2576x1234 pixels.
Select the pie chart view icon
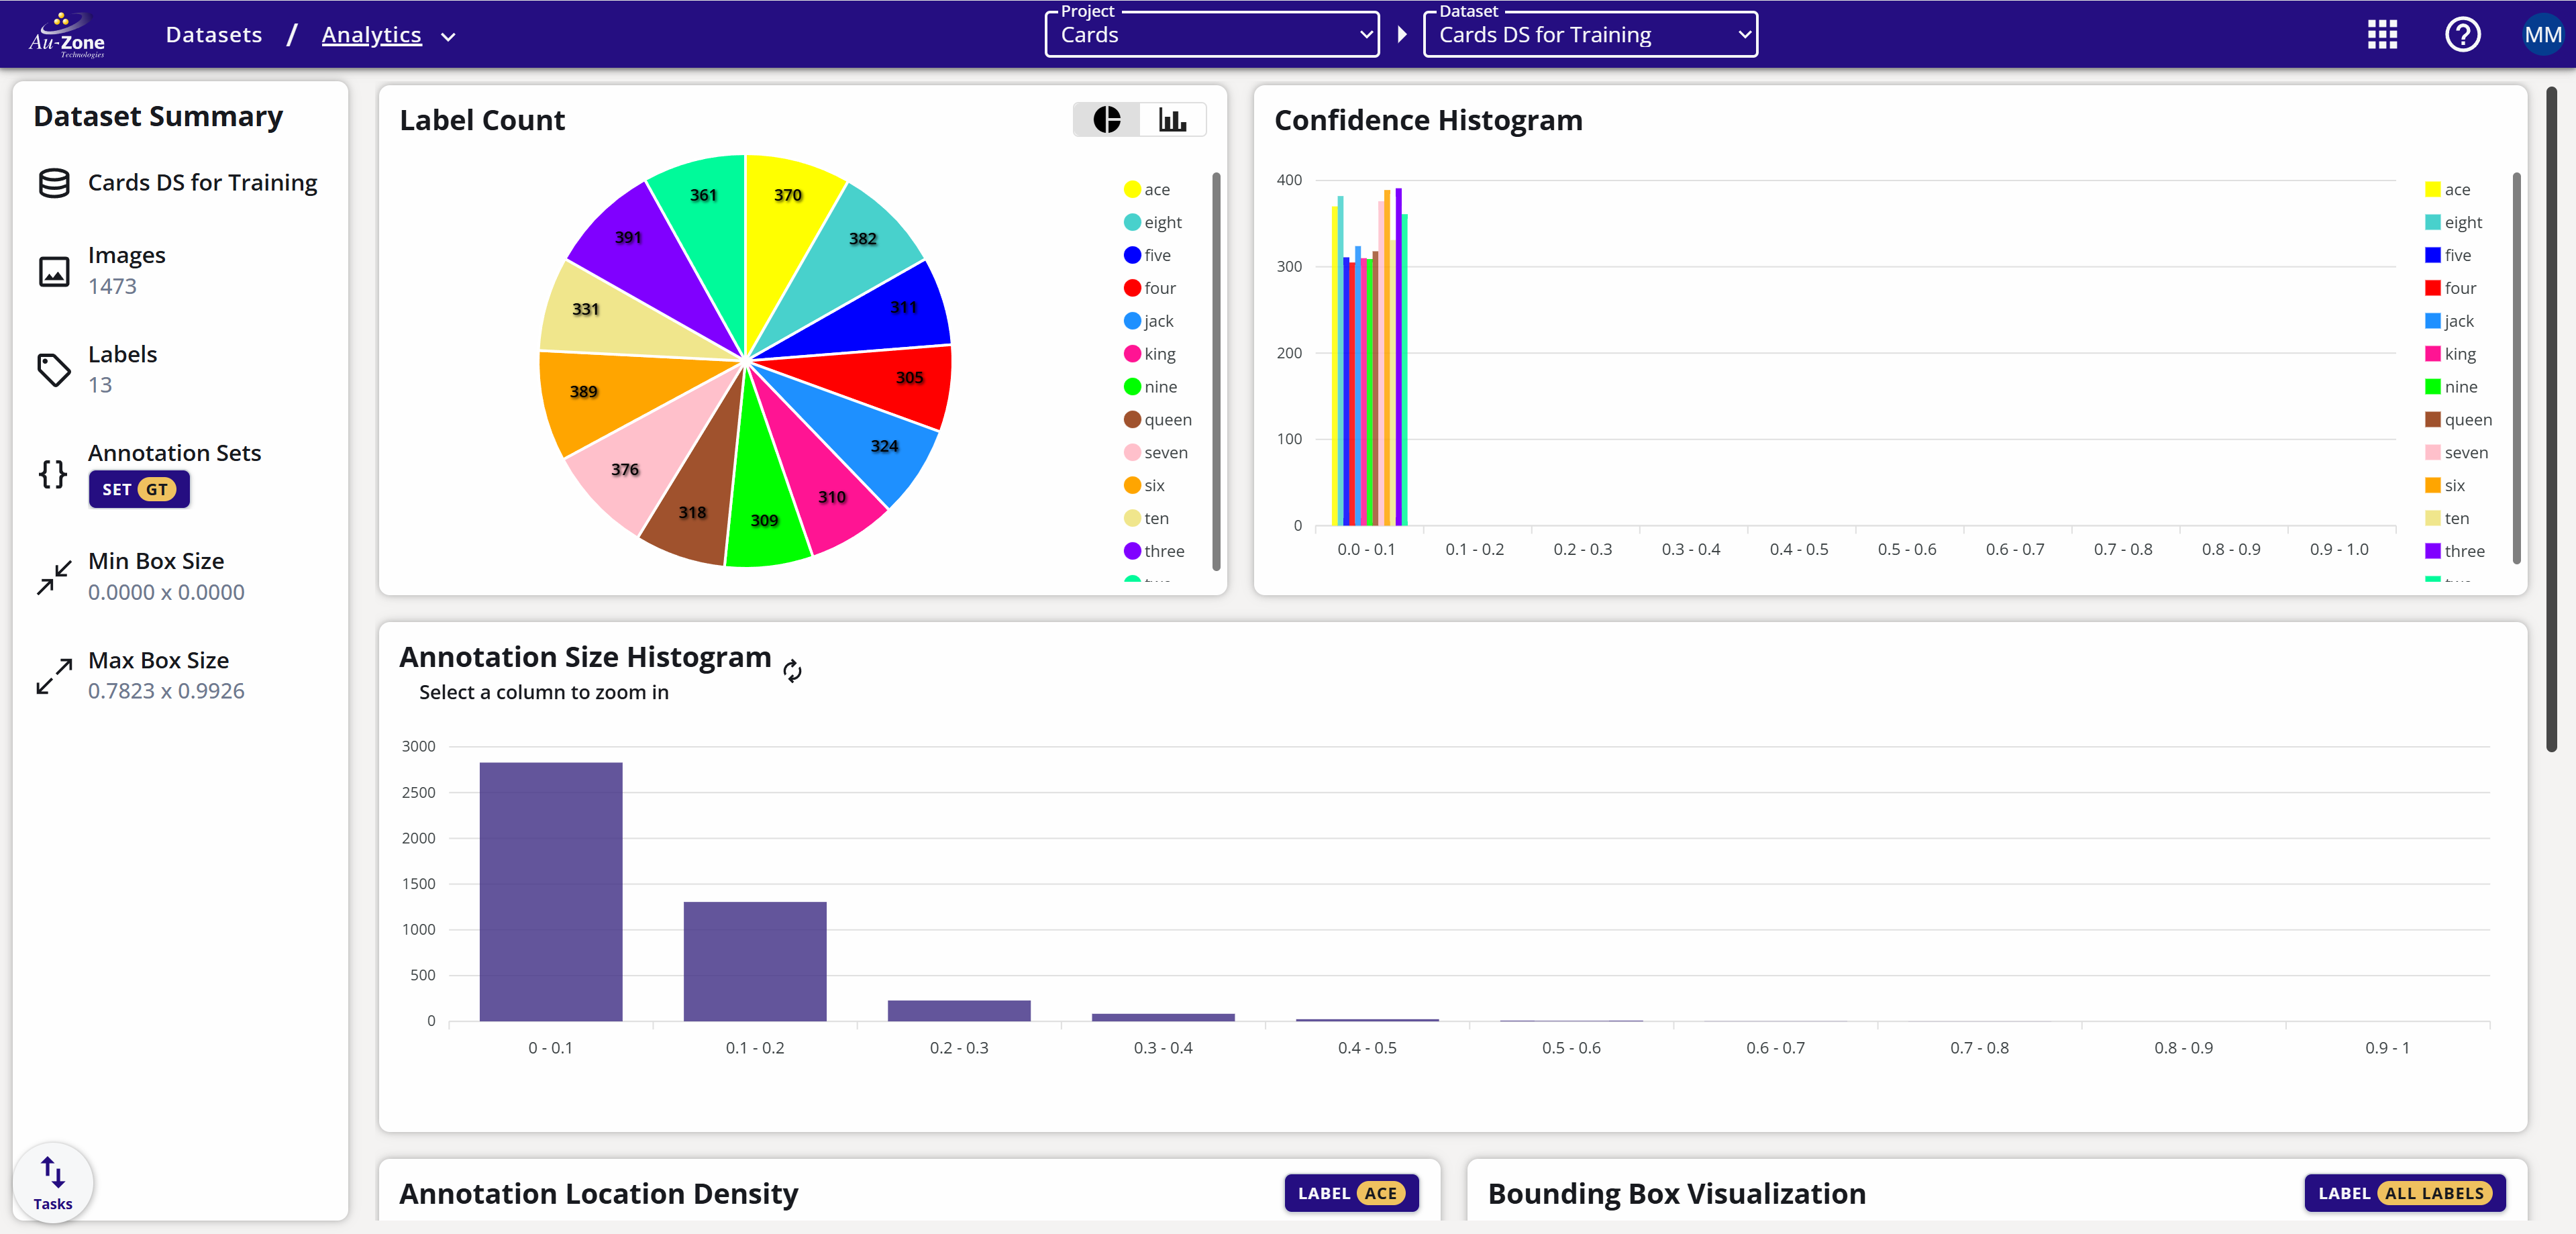click(x=1106, y=119)
